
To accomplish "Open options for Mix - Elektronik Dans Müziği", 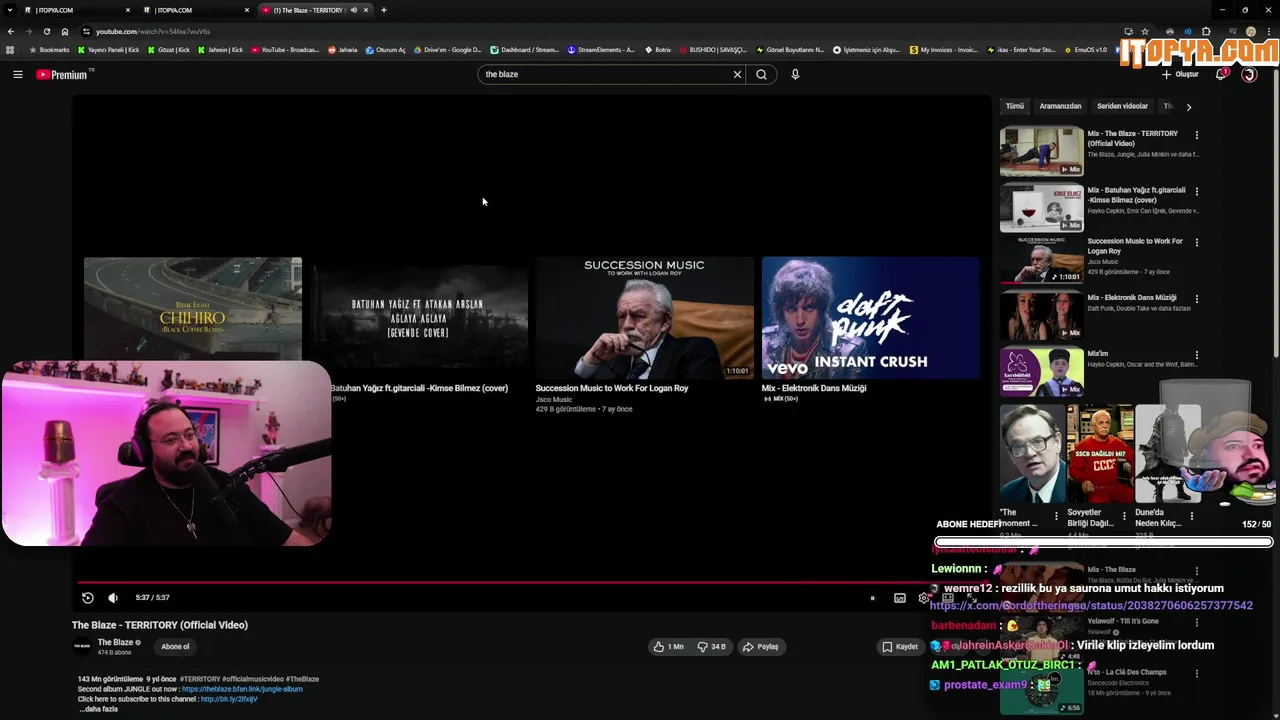I will [x=1197, y=299].
